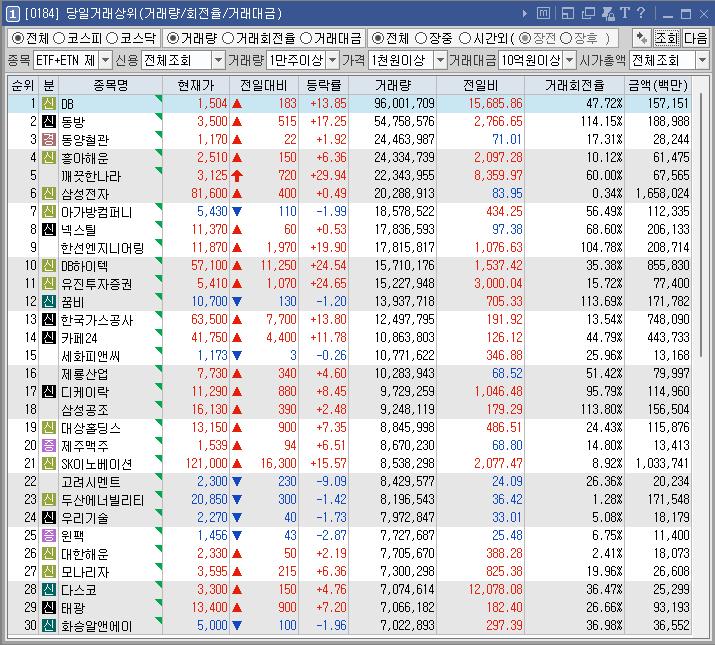Select the 제룡산업 row name
This screenshot has width=715, height=645.
(x=85, y=374)
